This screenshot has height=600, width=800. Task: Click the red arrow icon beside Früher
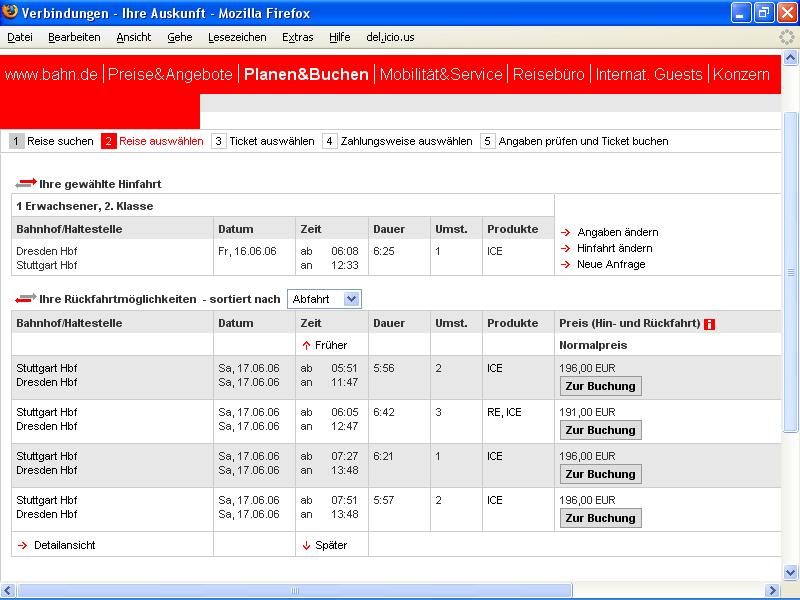click(x=306, y=345)
